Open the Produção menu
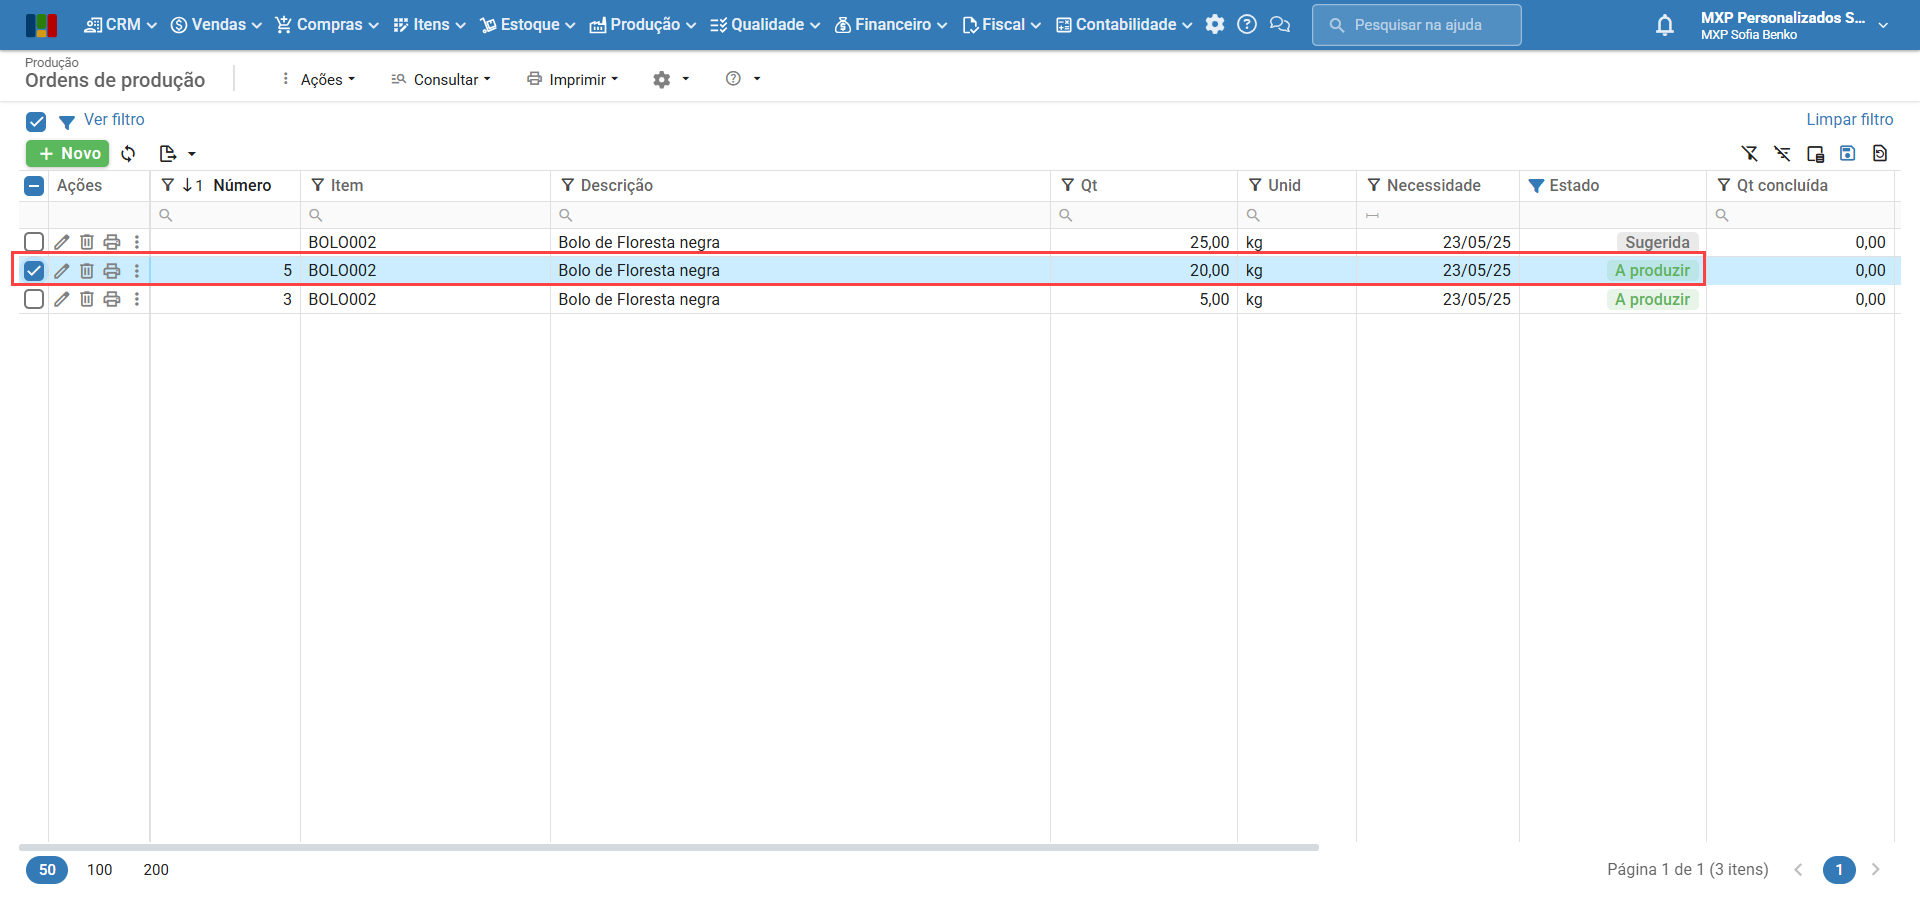 (x=642, y=25)
